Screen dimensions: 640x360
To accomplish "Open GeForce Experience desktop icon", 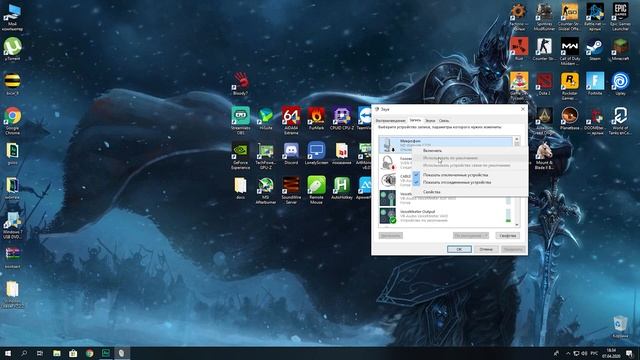I will point(240,155).
